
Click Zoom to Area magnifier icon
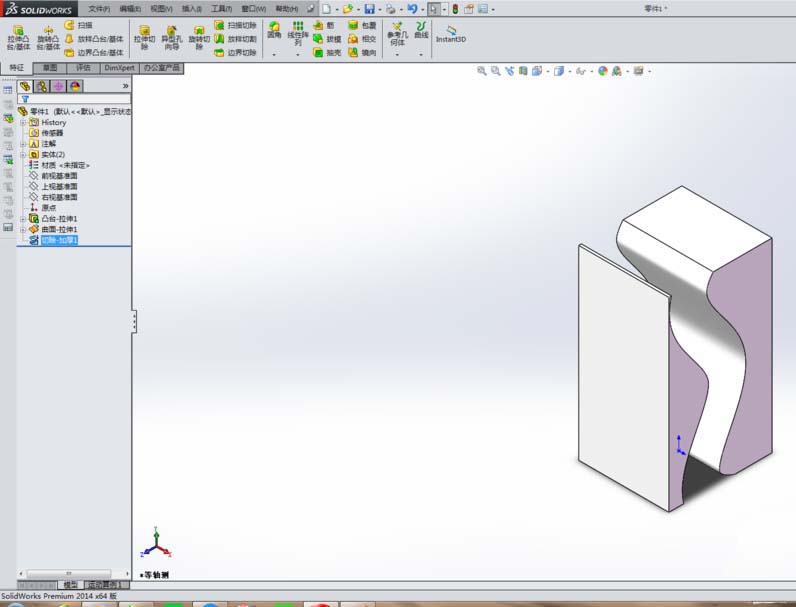(x=495, y=71)
